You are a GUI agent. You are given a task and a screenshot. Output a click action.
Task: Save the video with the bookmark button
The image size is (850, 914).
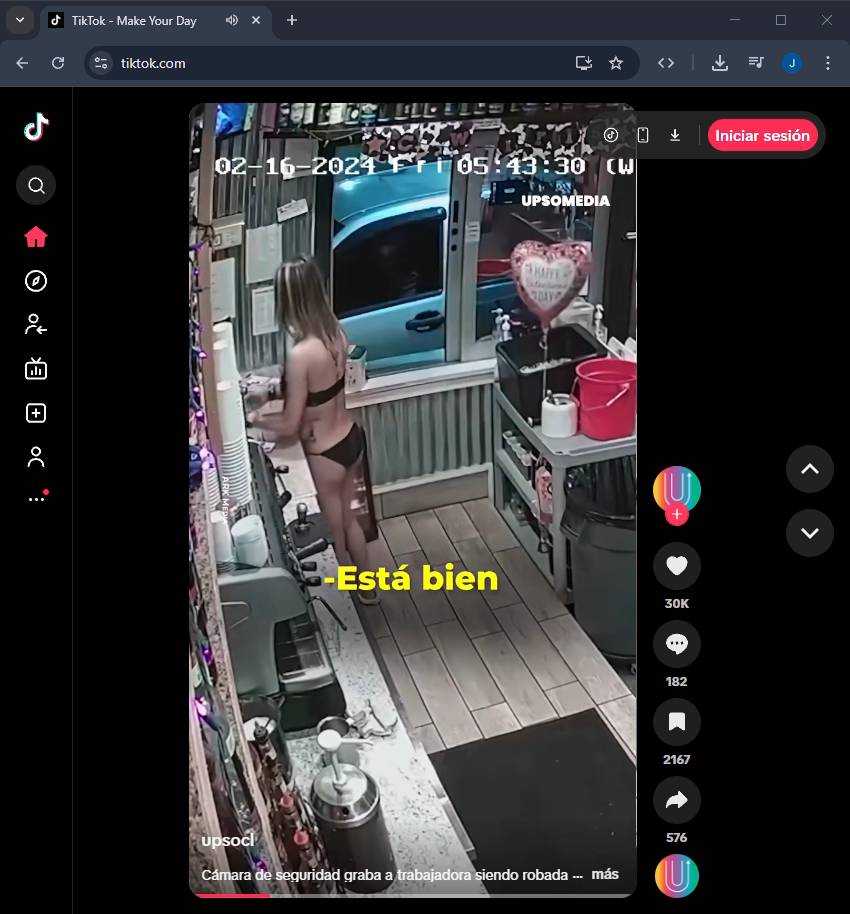[677, 722]
